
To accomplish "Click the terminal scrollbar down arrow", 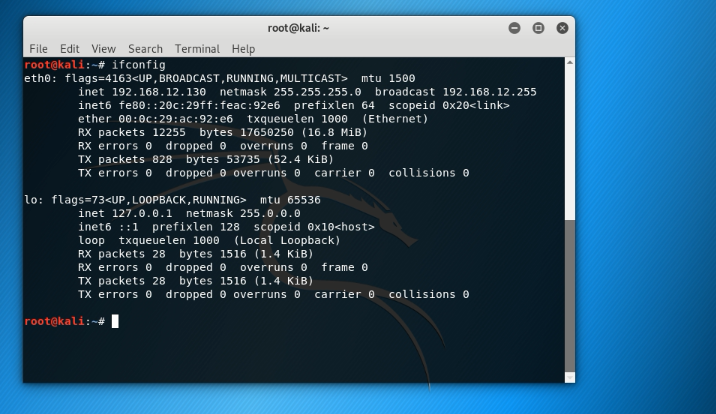I will click(x=570, y=378).
